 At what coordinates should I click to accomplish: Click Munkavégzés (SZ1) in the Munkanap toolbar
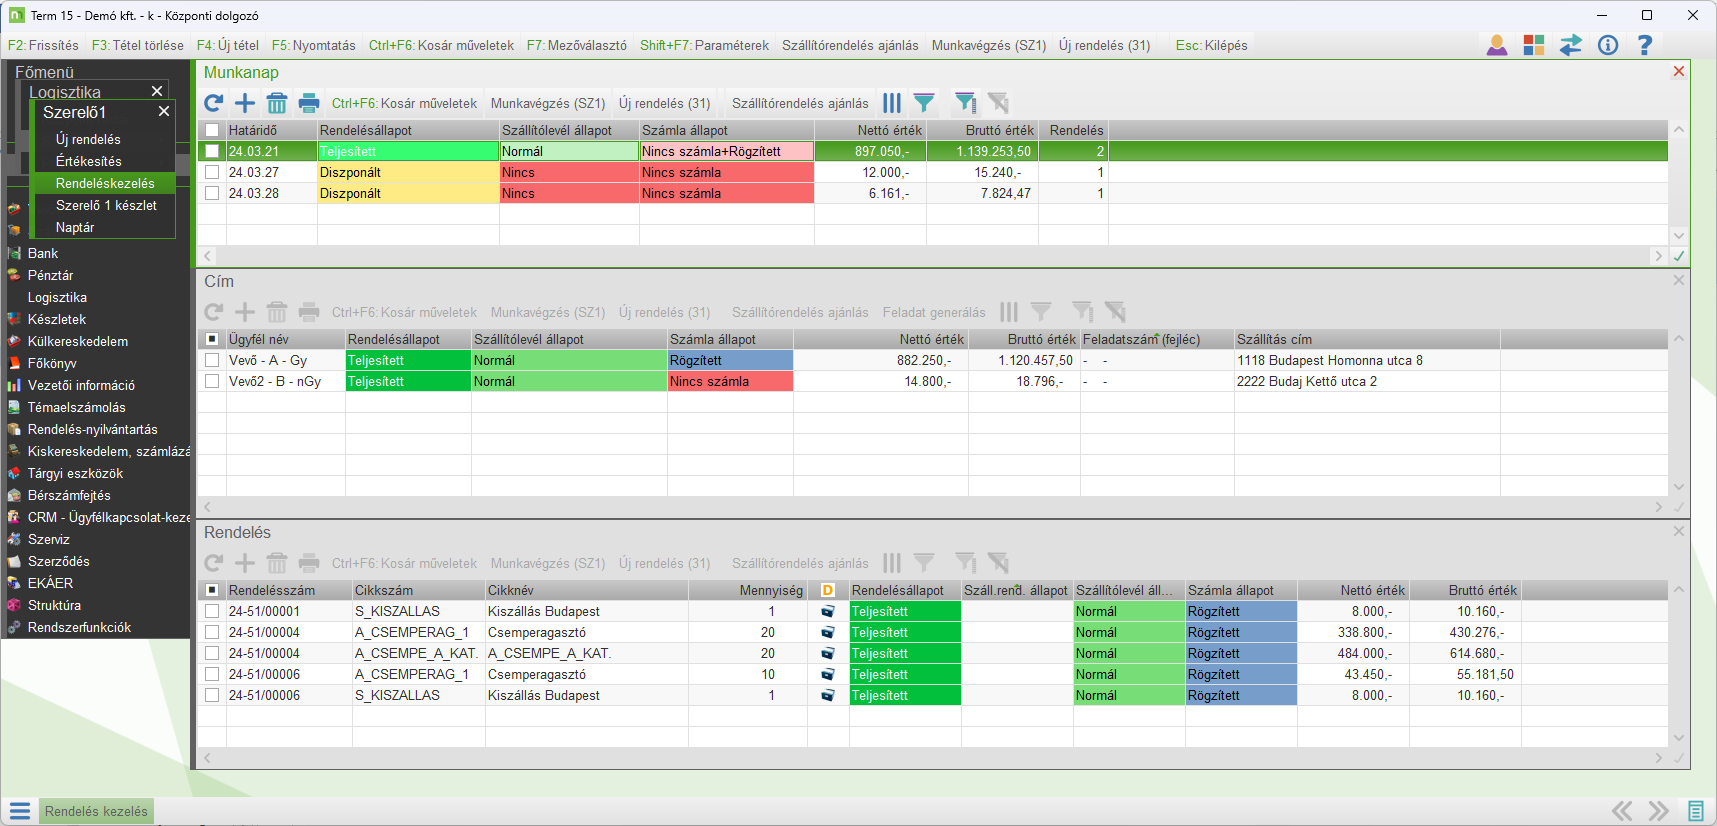[x=548, y=103]
